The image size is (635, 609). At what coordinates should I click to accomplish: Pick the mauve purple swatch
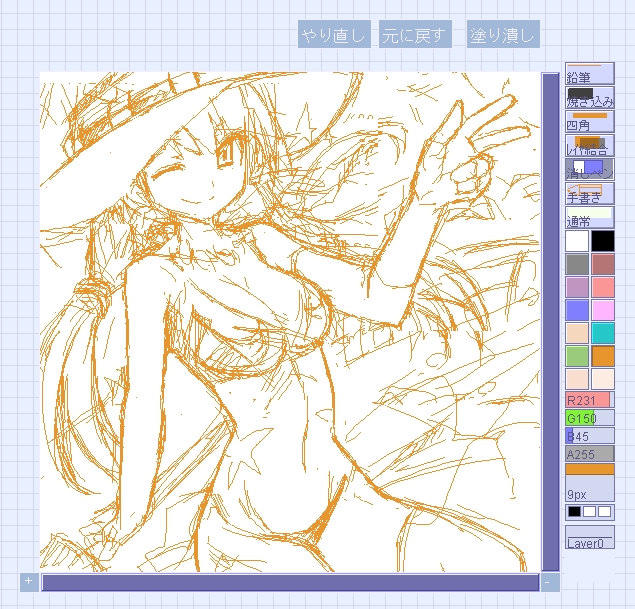click(577, 287)
